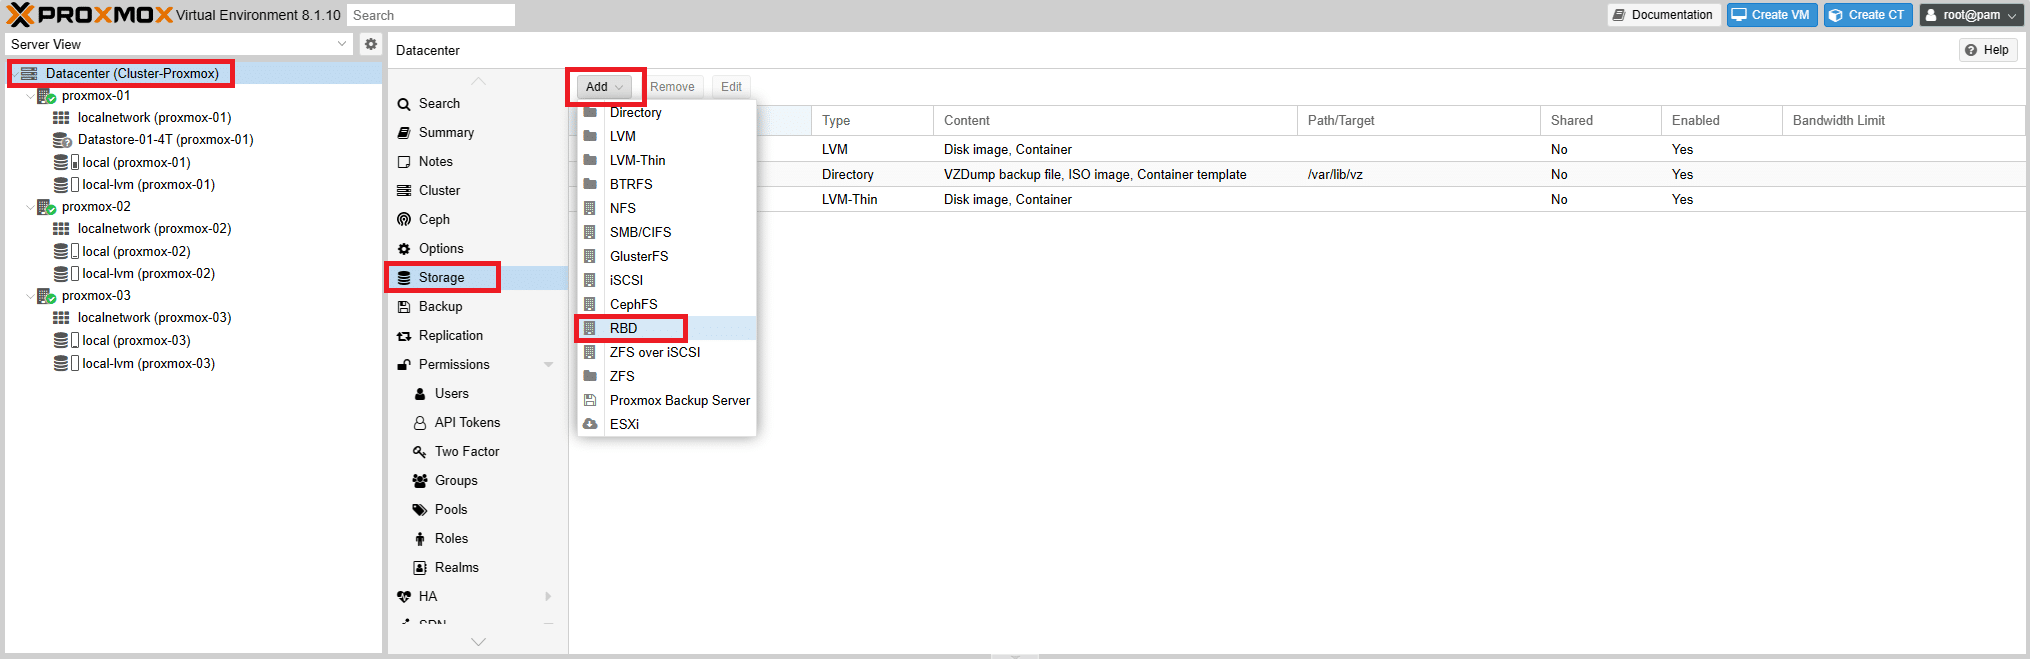Viewport: 2030px width, 659px height.
Task: Choose CephFS from the Add menu
Action: pos(667,305)
